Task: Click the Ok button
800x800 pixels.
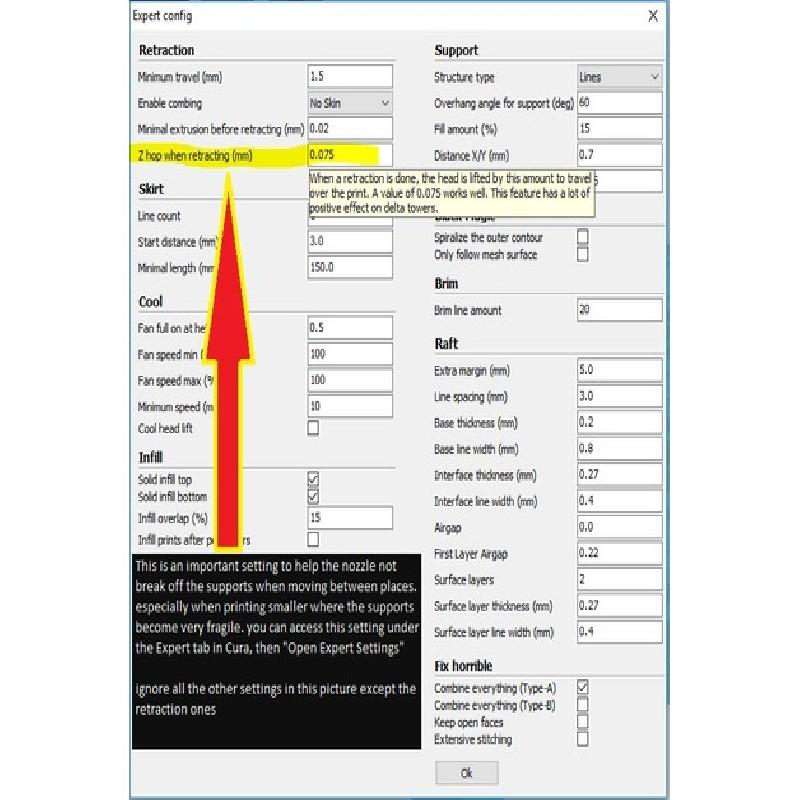Action: (x=467, y=772)
